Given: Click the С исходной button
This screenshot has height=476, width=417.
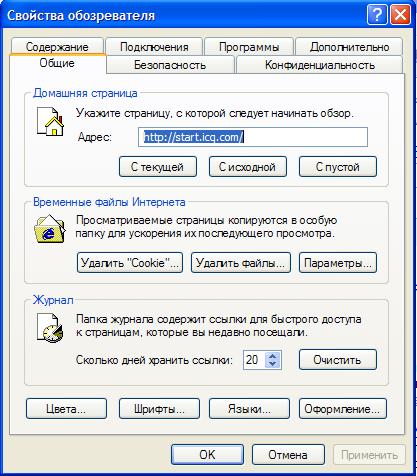Looking at the screenshot, I should (x=248, y=167).
